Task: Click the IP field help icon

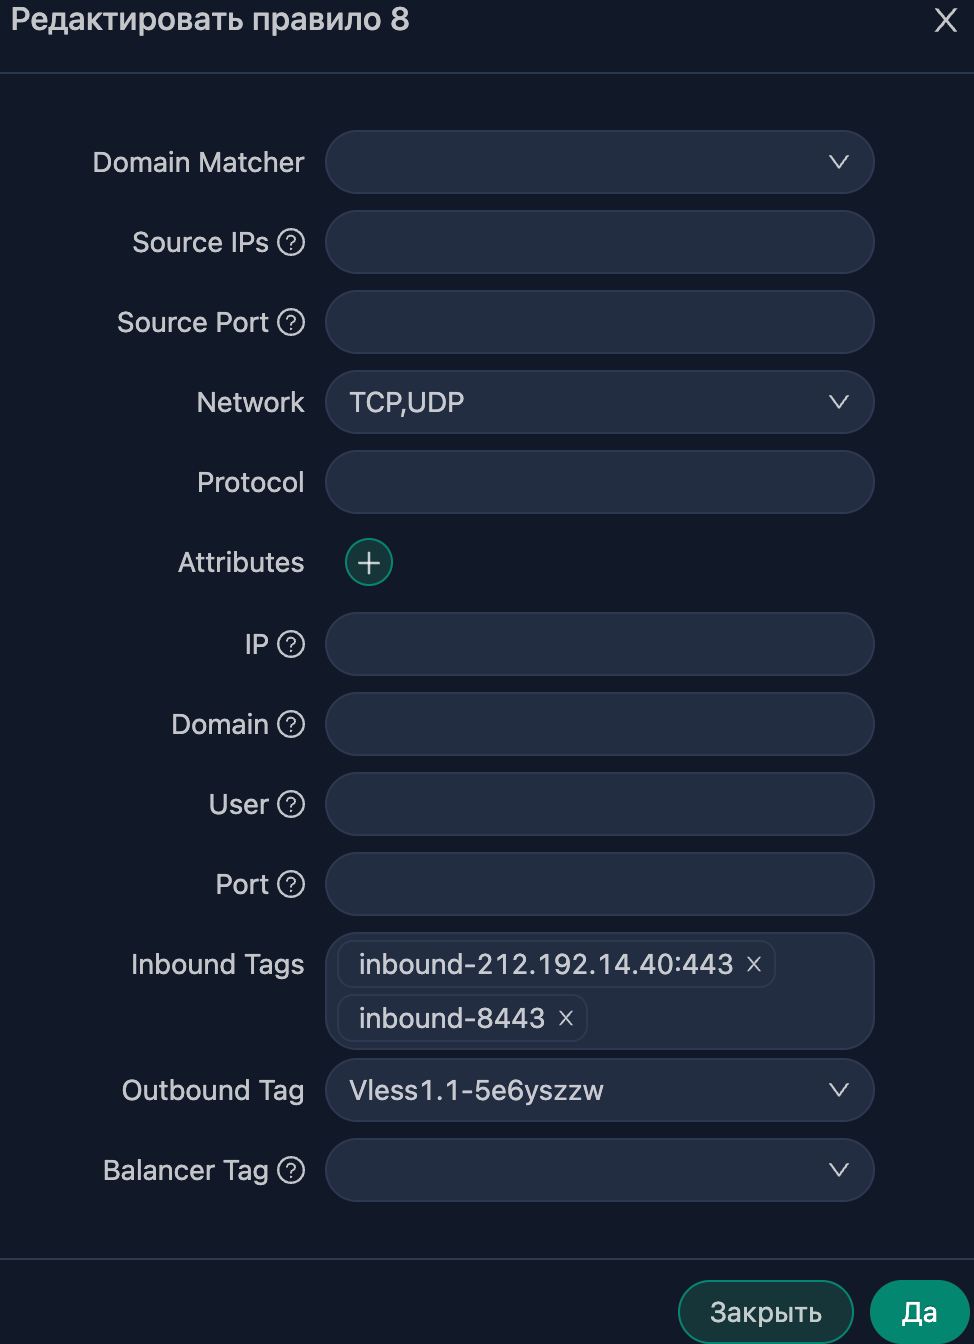Action: [291, 644]
